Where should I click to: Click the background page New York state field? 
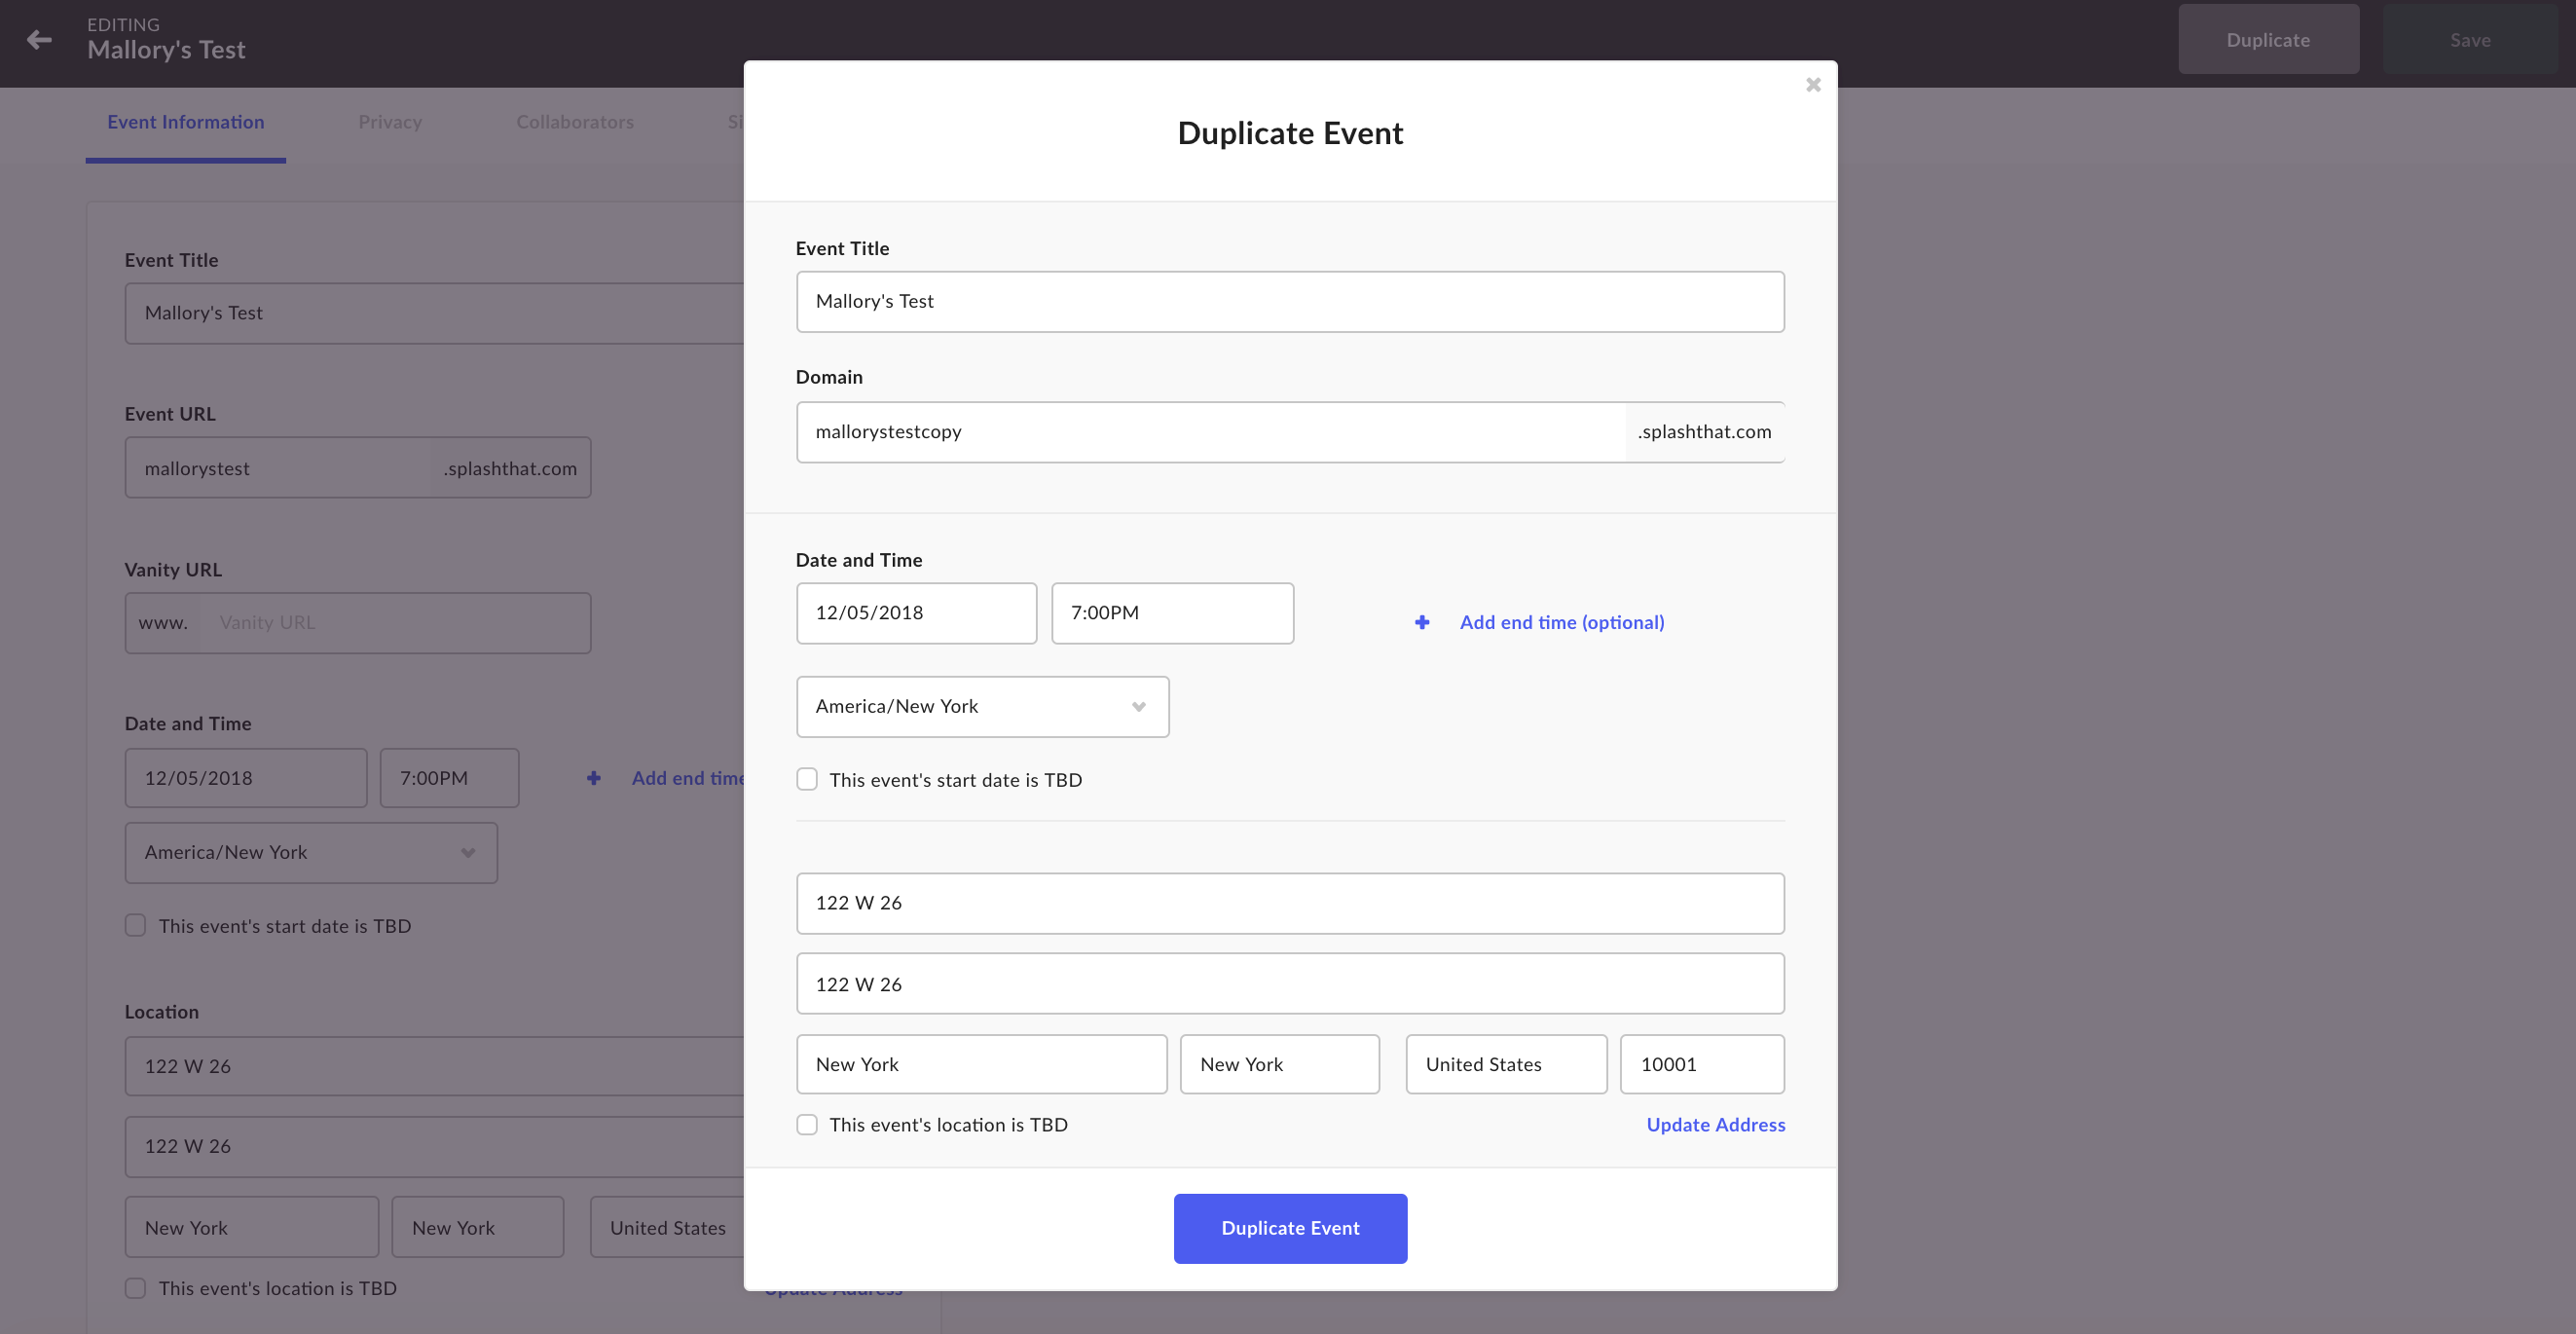pyautogui.click(x=478, y=1227)
